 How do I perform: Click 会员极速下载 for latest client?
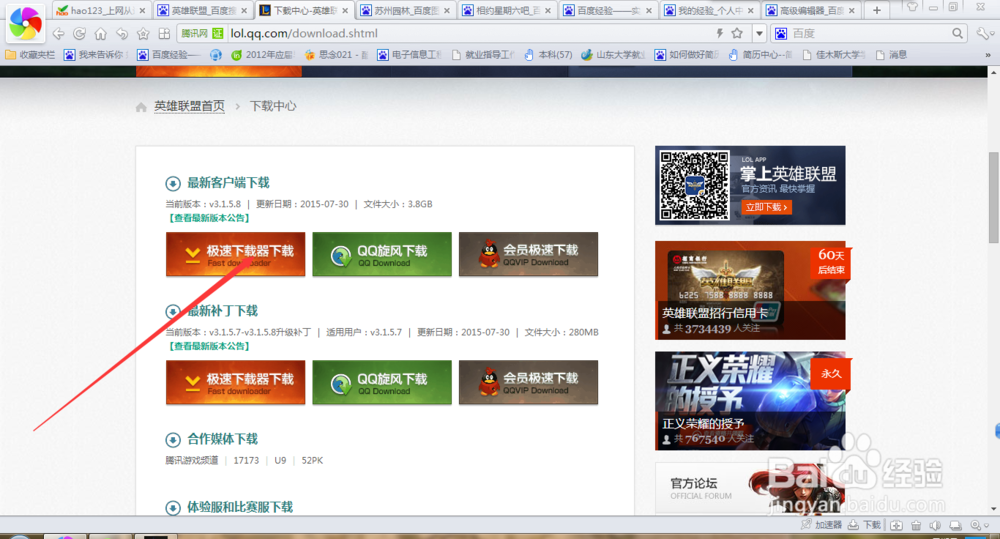pyautogui.click(x=528, y=254)
